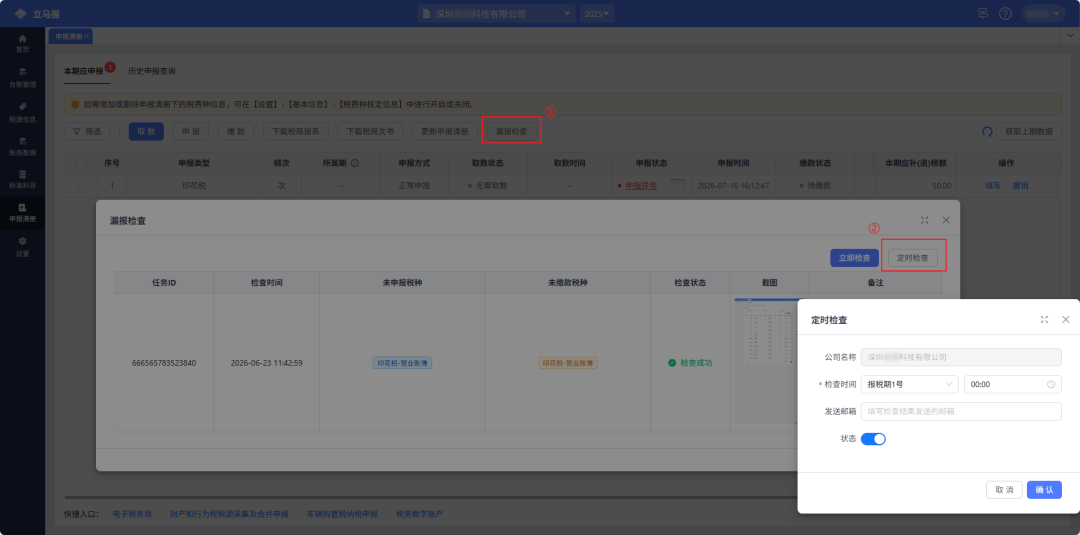This screenshot has width=1080, height=535.
Task: Click task ID 666565783523840
Action: coord(164,362)
